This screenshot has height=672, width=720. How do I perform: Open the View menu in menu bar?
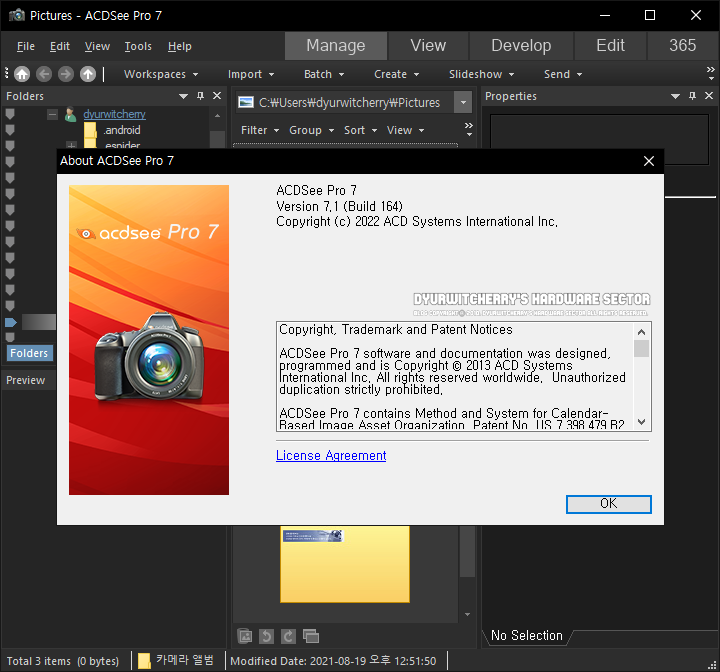coord(97,46)
